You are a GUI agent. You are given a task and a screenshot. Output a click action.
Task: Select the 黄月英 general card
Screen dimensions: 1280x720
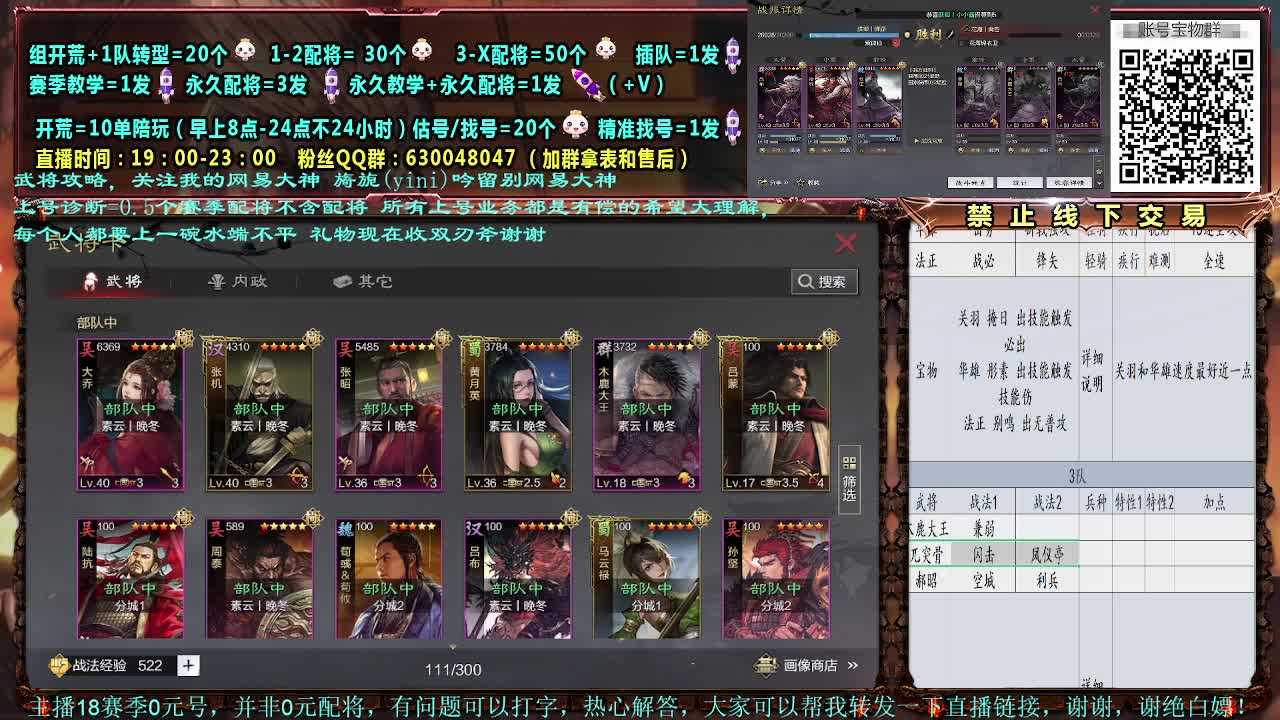click(517, 414)
